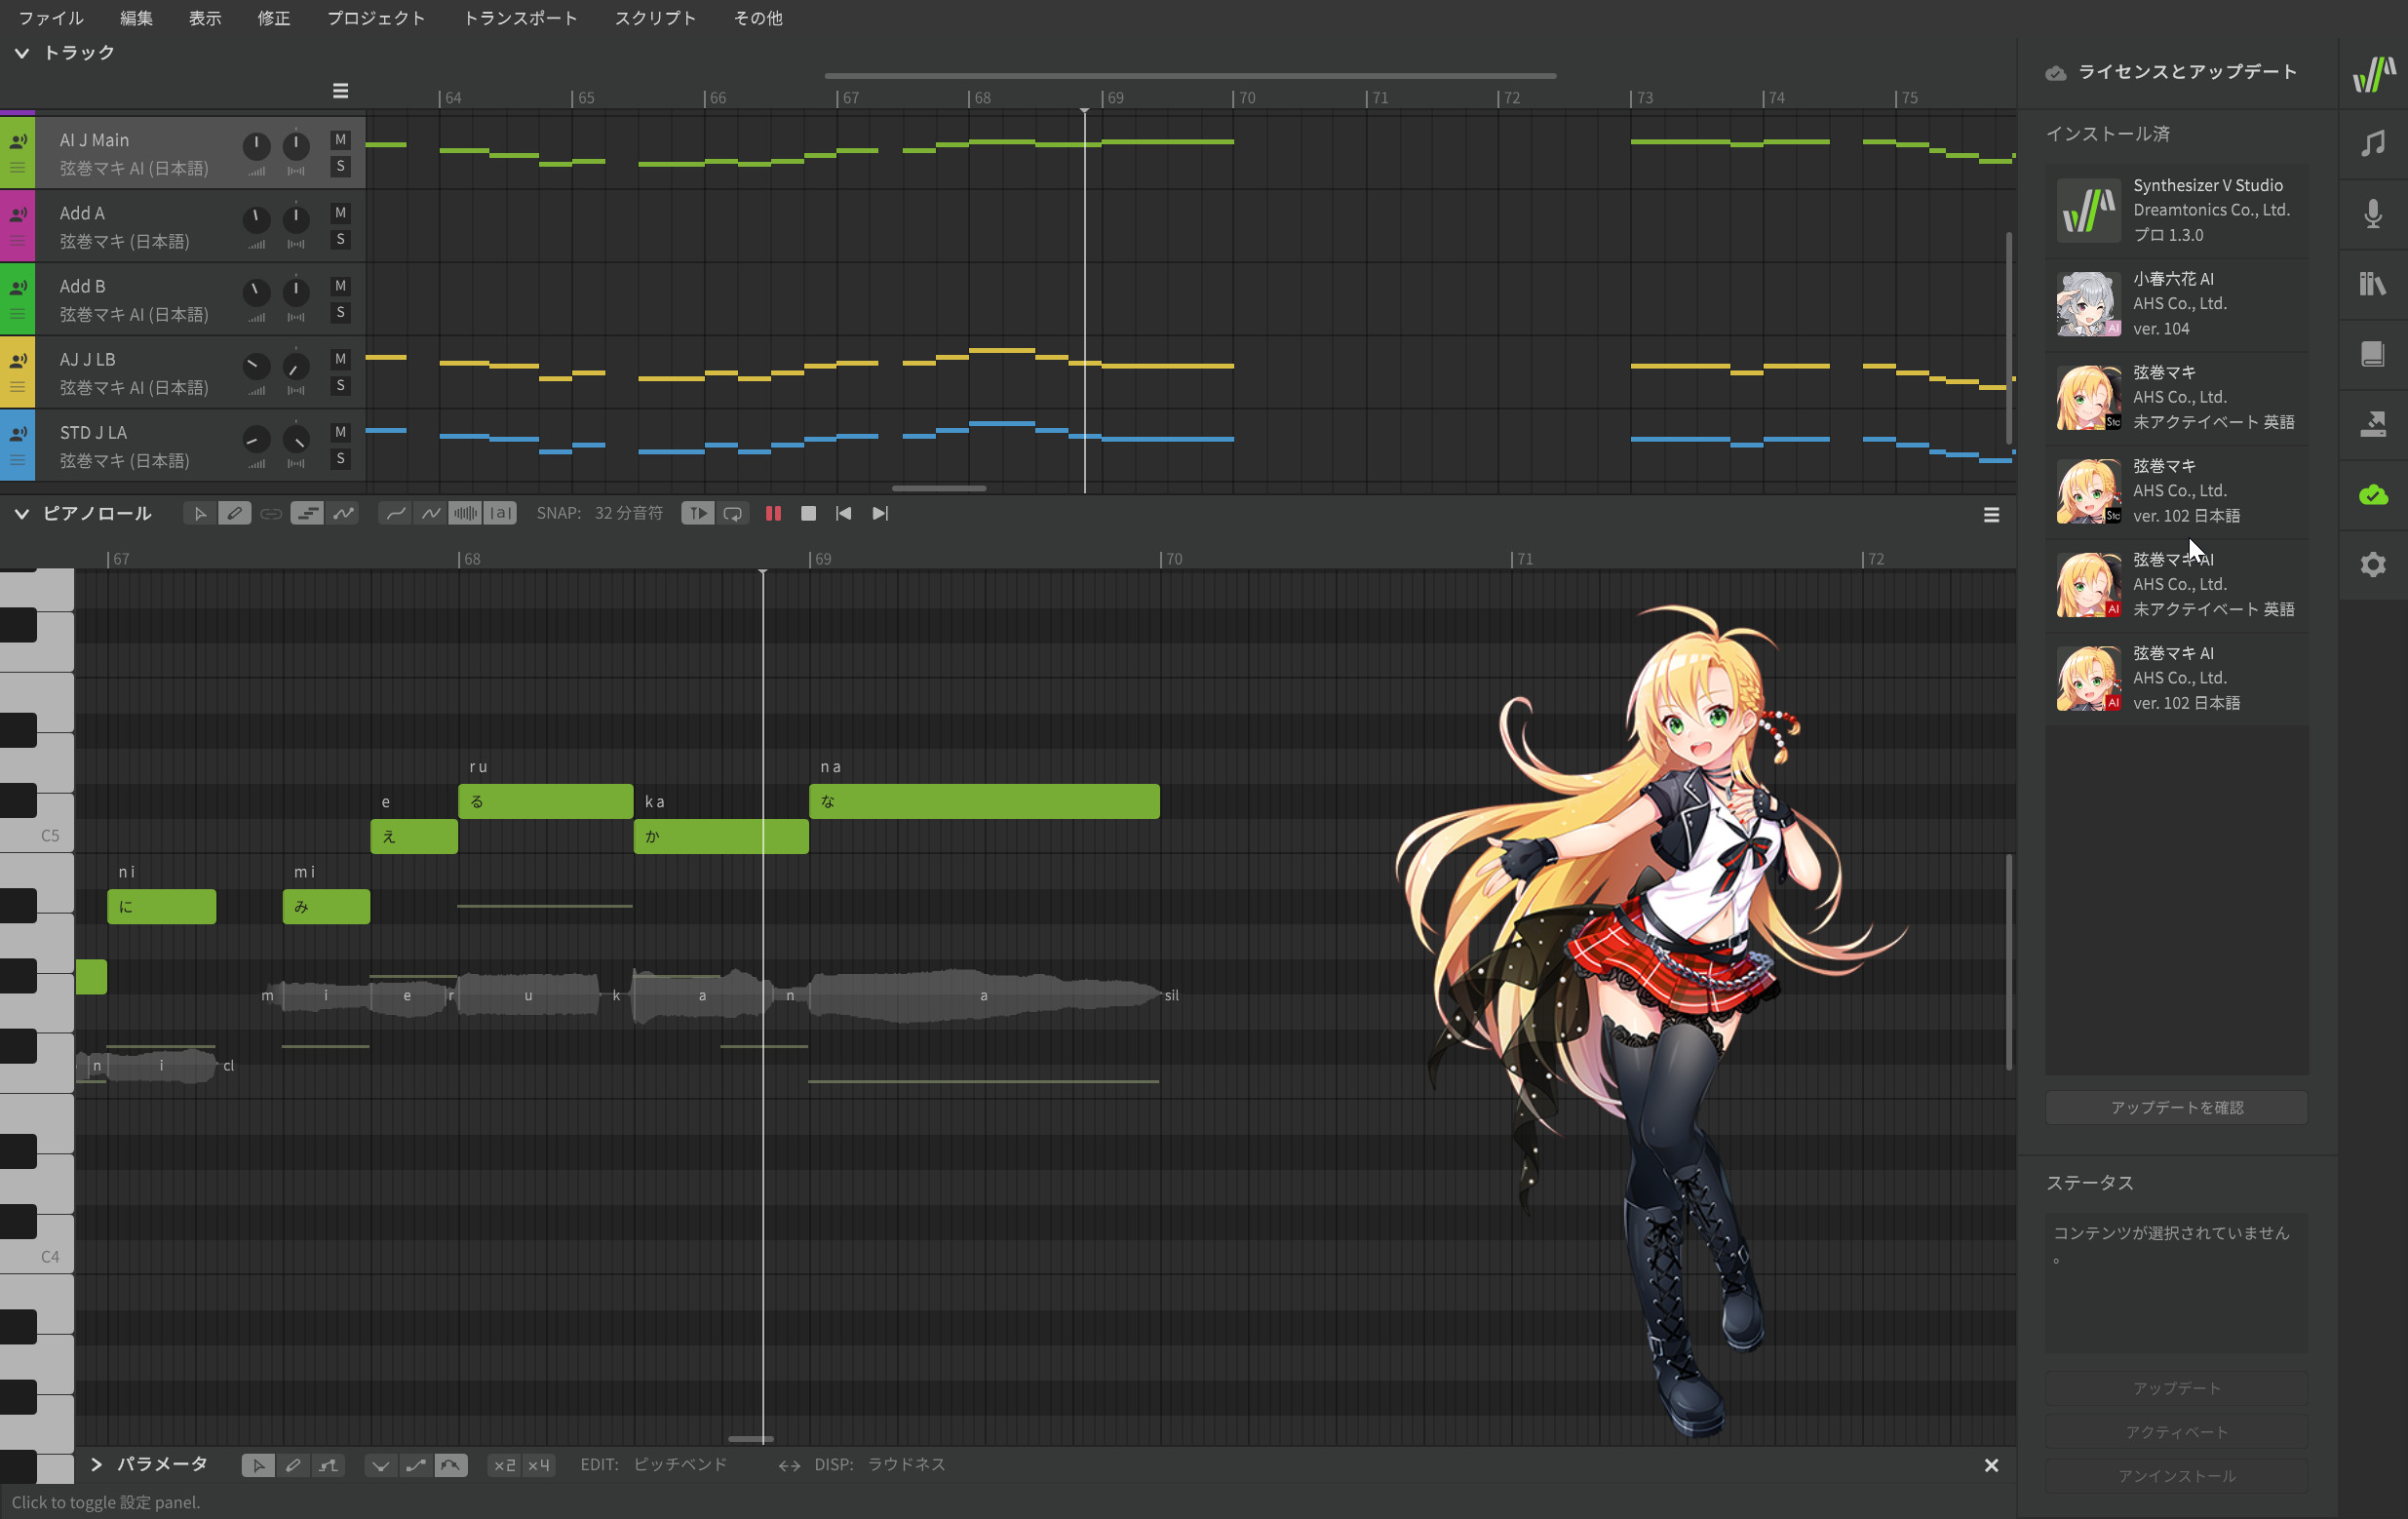Open the 編集 menu
Screen dimensions: 2408x1519
(x=136, y=18)
